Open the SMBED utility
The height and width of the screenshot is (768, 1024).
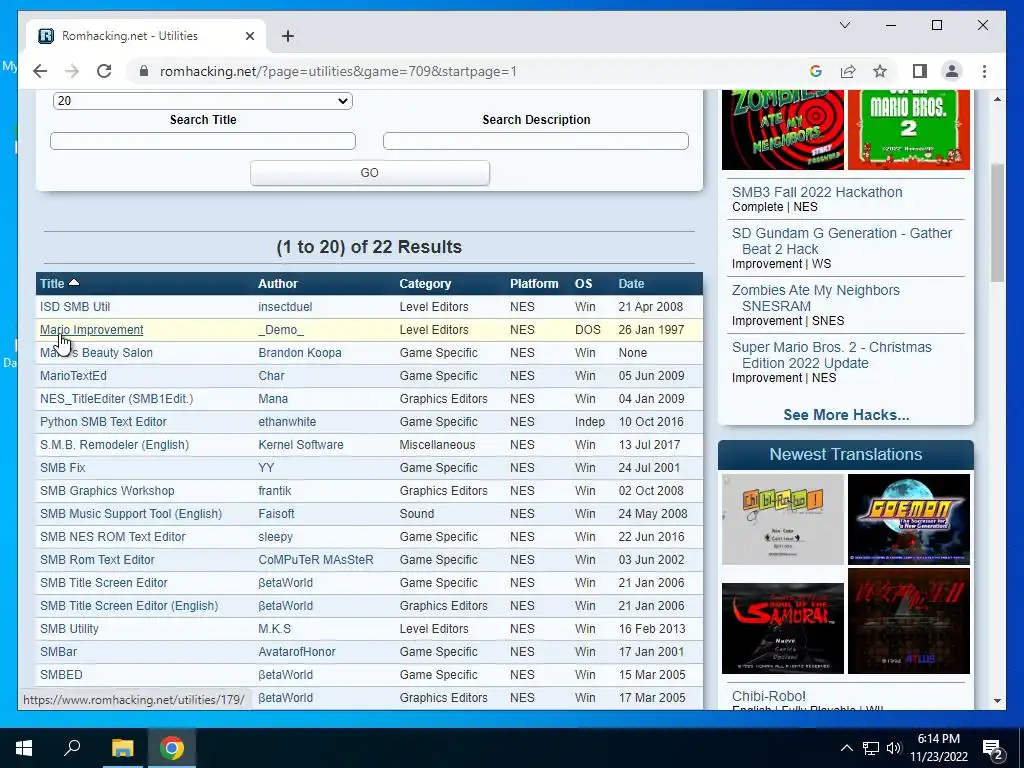pos(61,675)
